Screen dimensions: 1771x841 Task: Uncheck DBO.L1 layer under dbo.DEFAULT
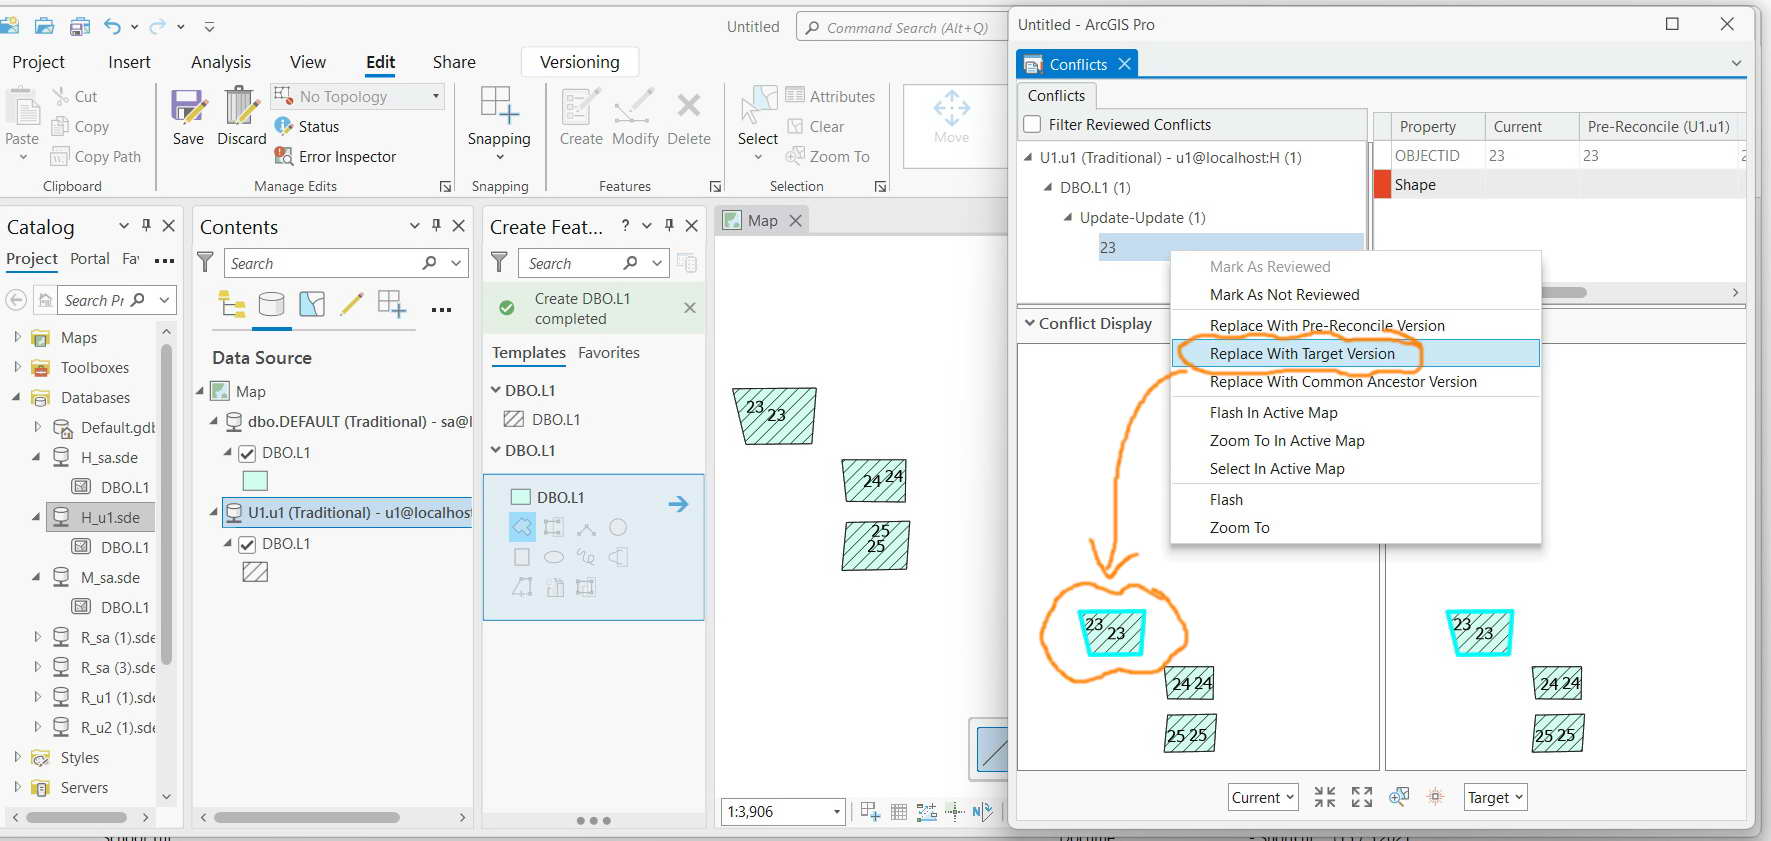(247, 453)
